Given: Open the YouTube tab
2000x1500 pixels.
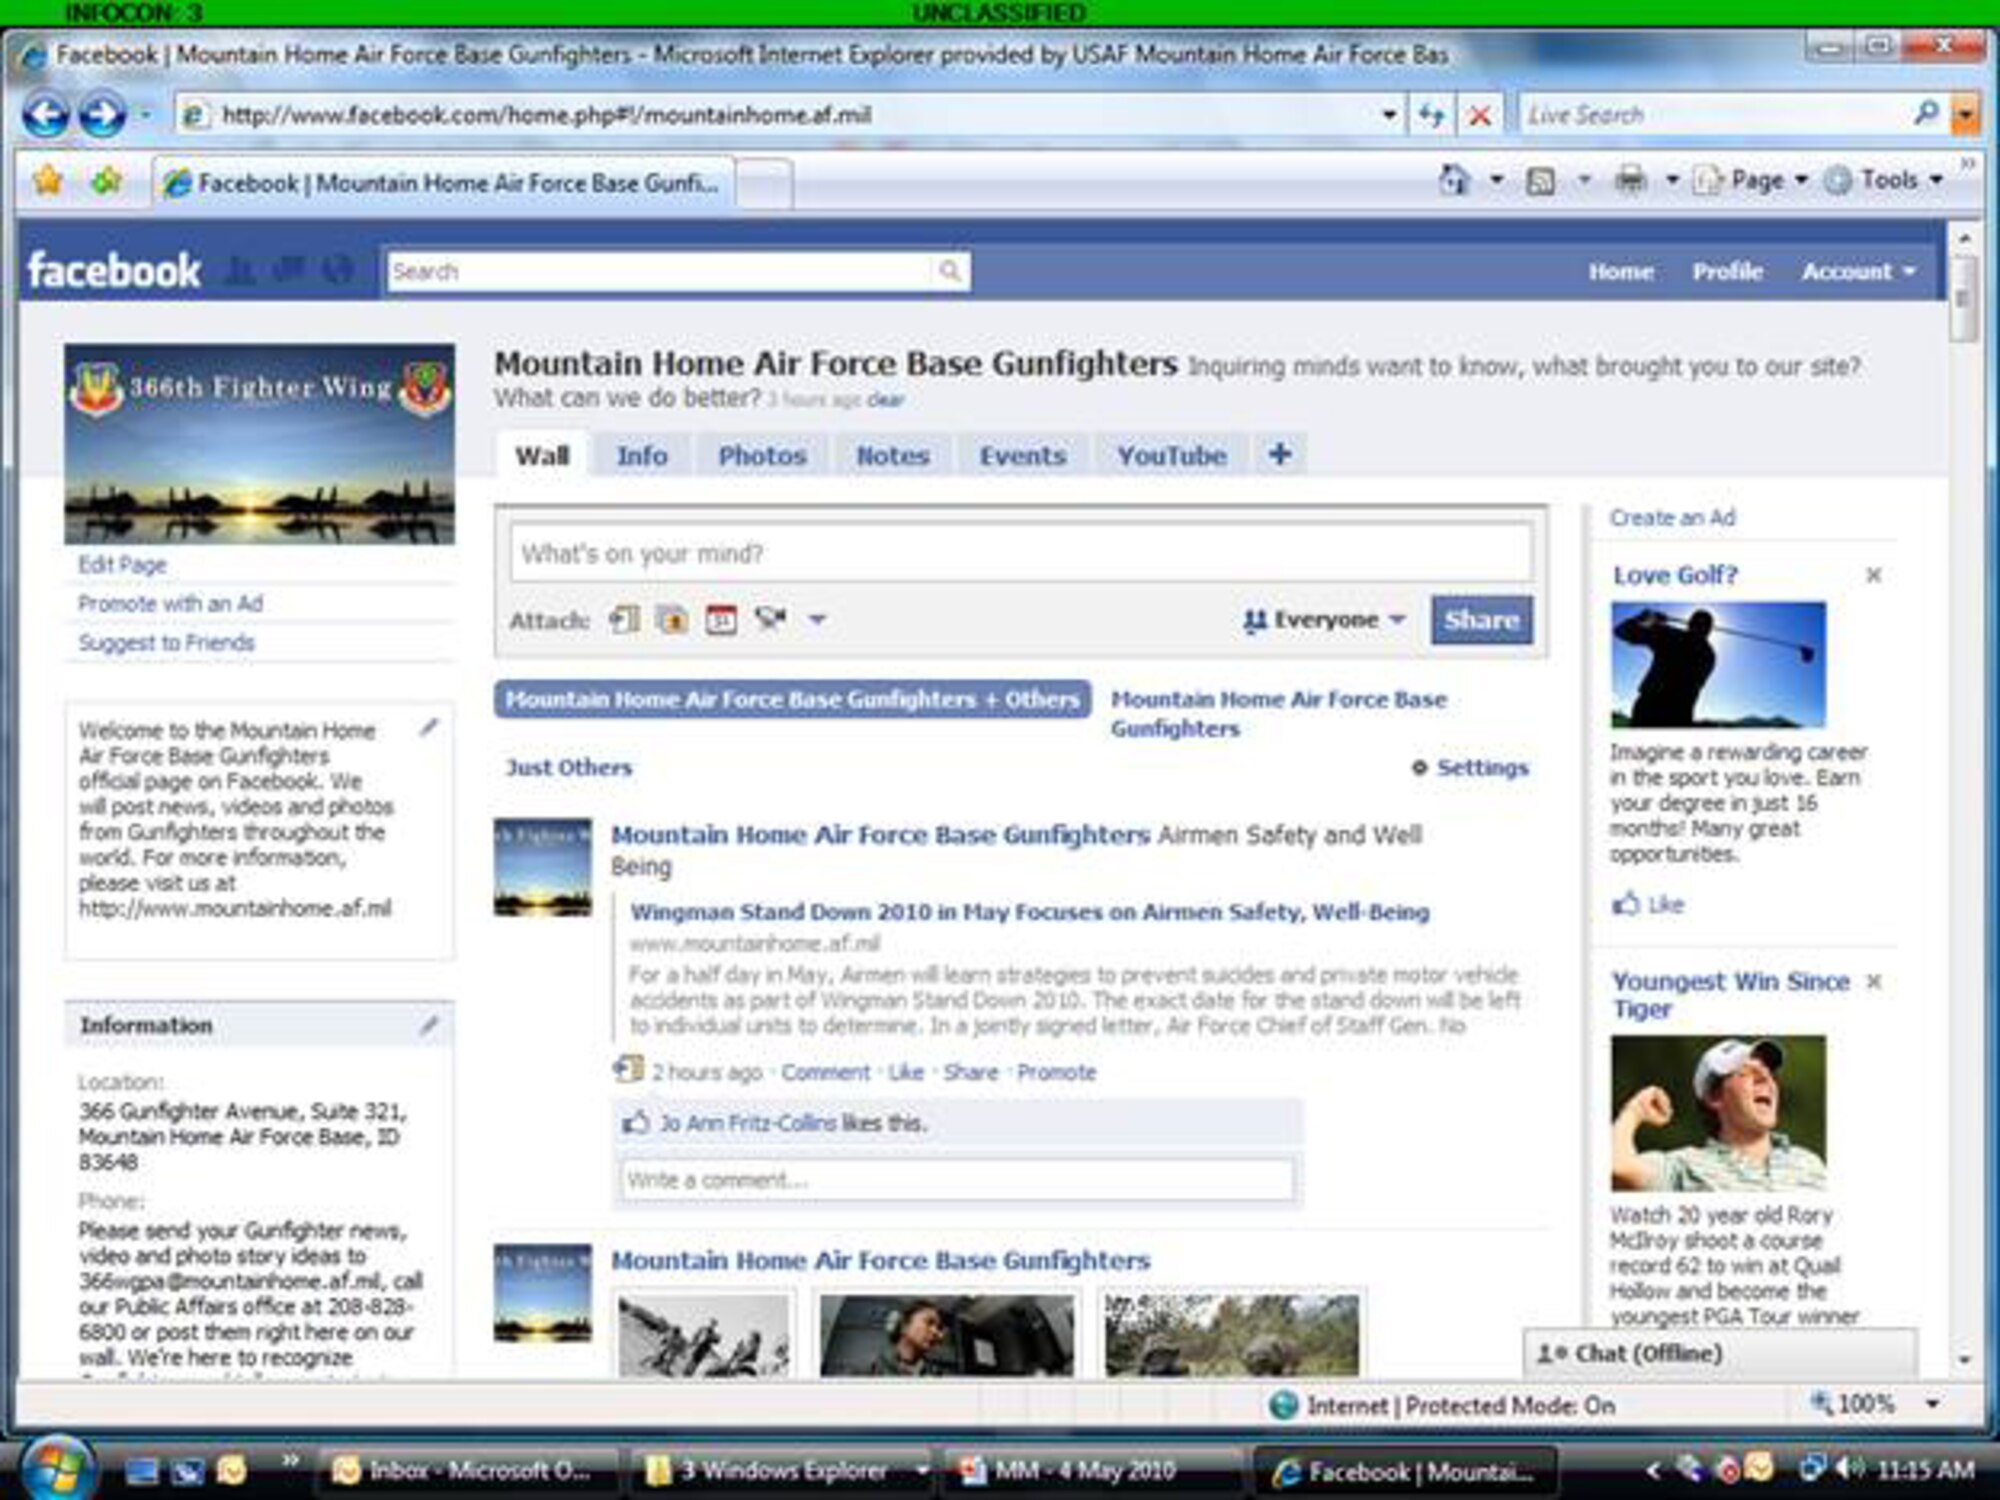Looking at the screenshot, I should pyautogui.click(x=1171, y=456).
